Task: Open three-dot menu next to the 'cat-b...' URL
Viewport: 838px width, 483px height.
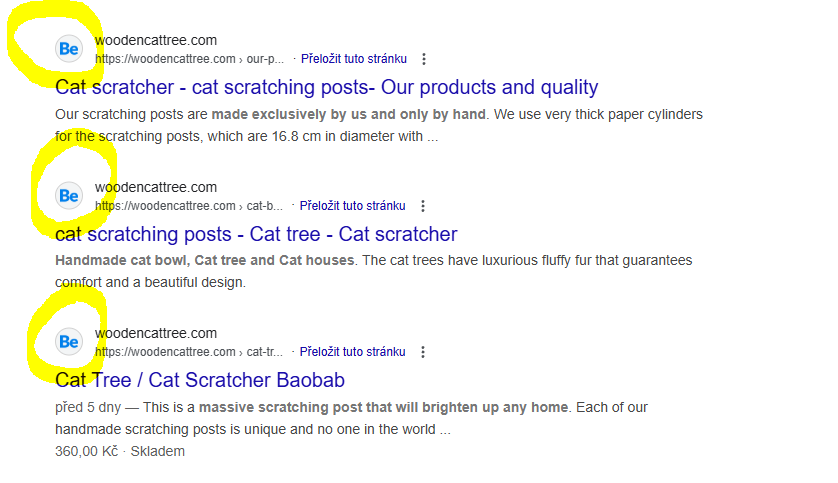Action: click(423, 206)
